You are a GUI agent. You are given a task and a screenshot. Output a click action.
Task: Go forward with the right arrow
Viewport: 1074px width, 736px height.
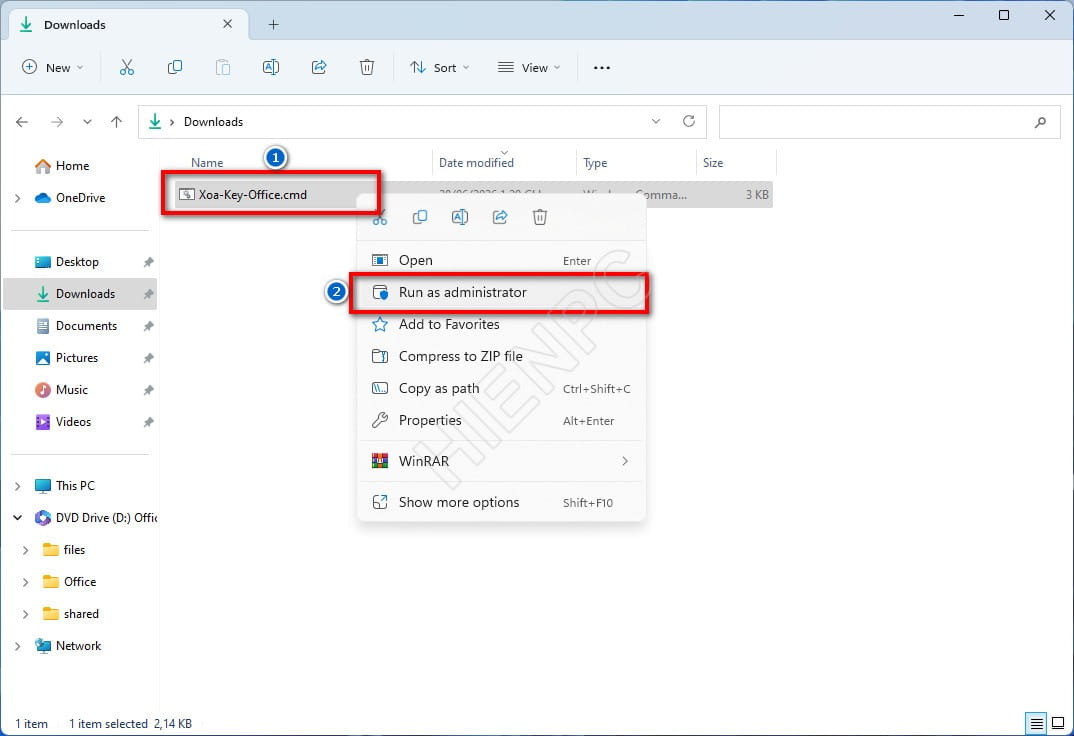tap(57, 122)
